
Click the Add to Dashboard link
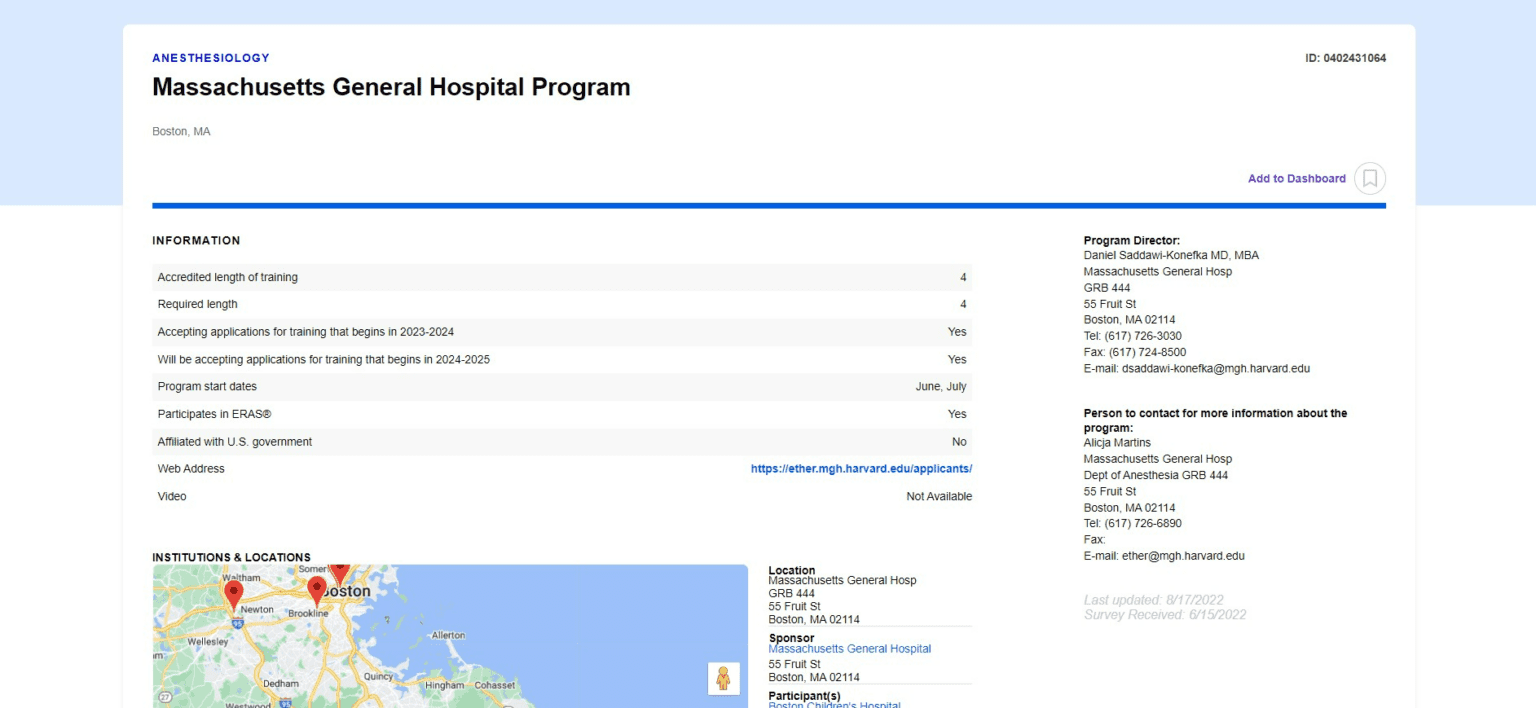pyautogui.click(x=1296, y=179)
